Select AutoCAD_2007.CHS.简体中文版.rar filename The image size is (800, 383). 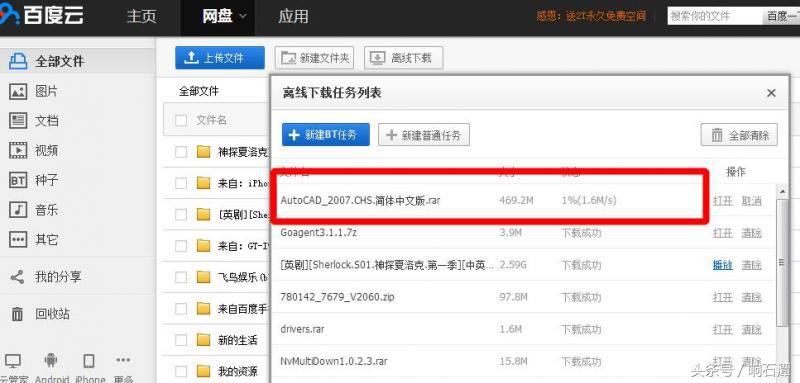[360, 200]
